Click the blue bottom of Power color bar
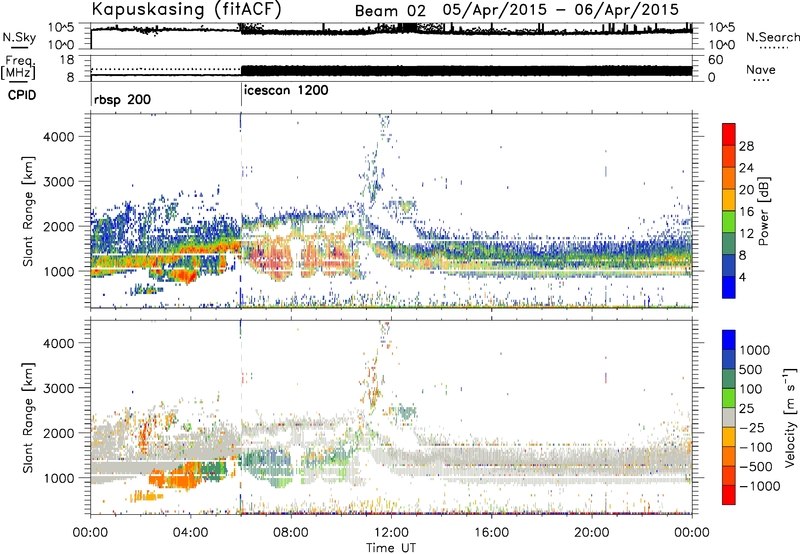This screenshot has height=554, width=800. 729,287
